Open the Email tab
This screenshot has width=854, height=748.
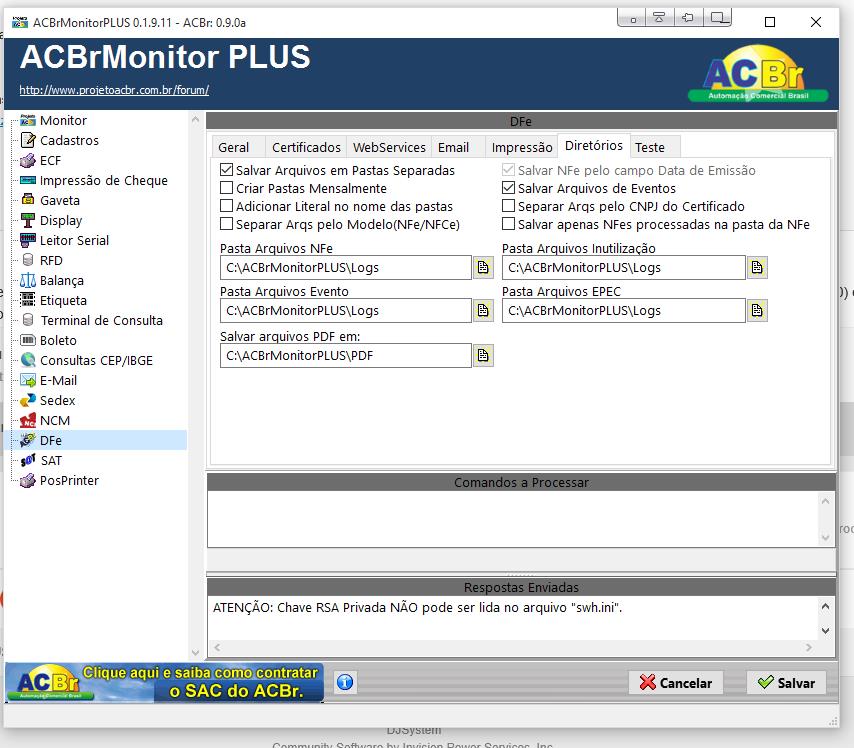(458, 147)
